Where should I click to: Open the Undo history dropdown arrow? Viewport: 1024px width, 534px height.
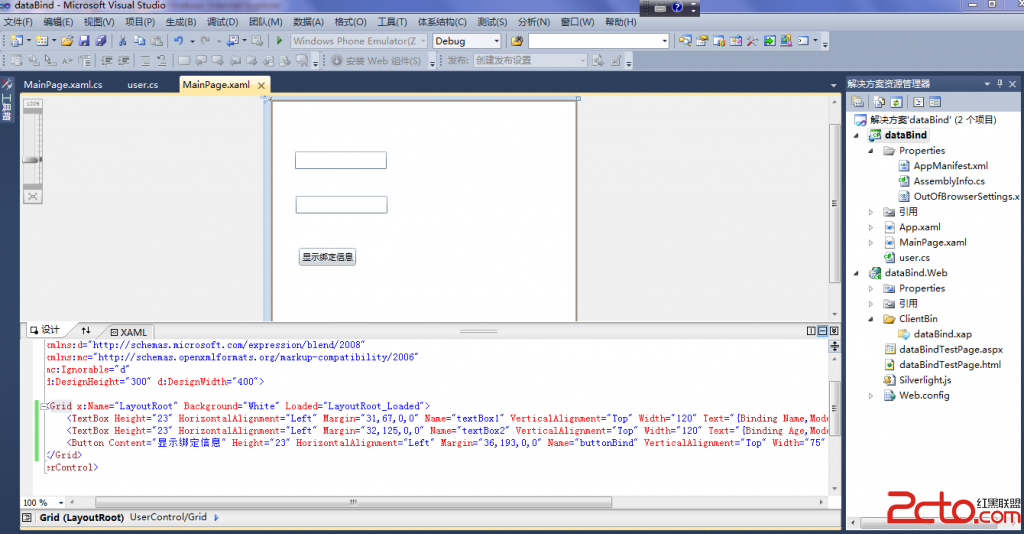tap(192, 41)
